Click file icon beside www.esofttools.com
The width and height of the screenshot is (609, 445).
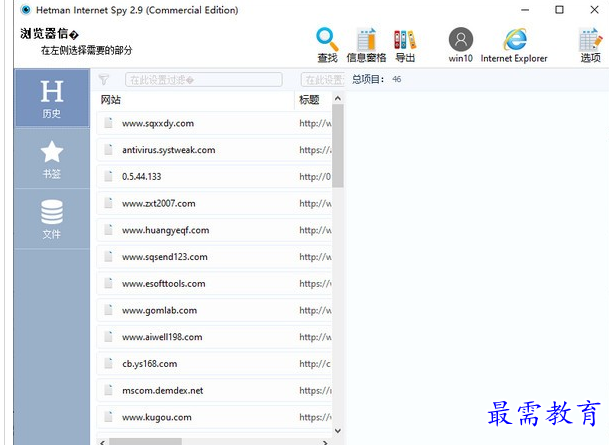[x=108, y=283]
